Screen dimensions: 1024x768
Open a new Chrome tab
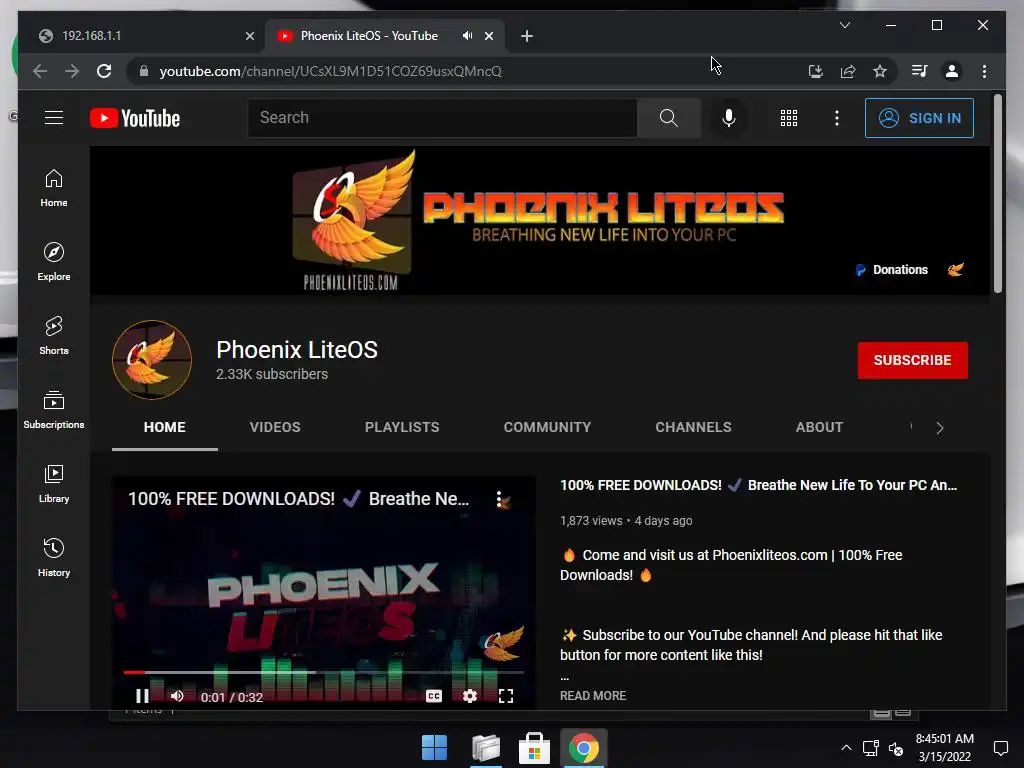point(526,36)
